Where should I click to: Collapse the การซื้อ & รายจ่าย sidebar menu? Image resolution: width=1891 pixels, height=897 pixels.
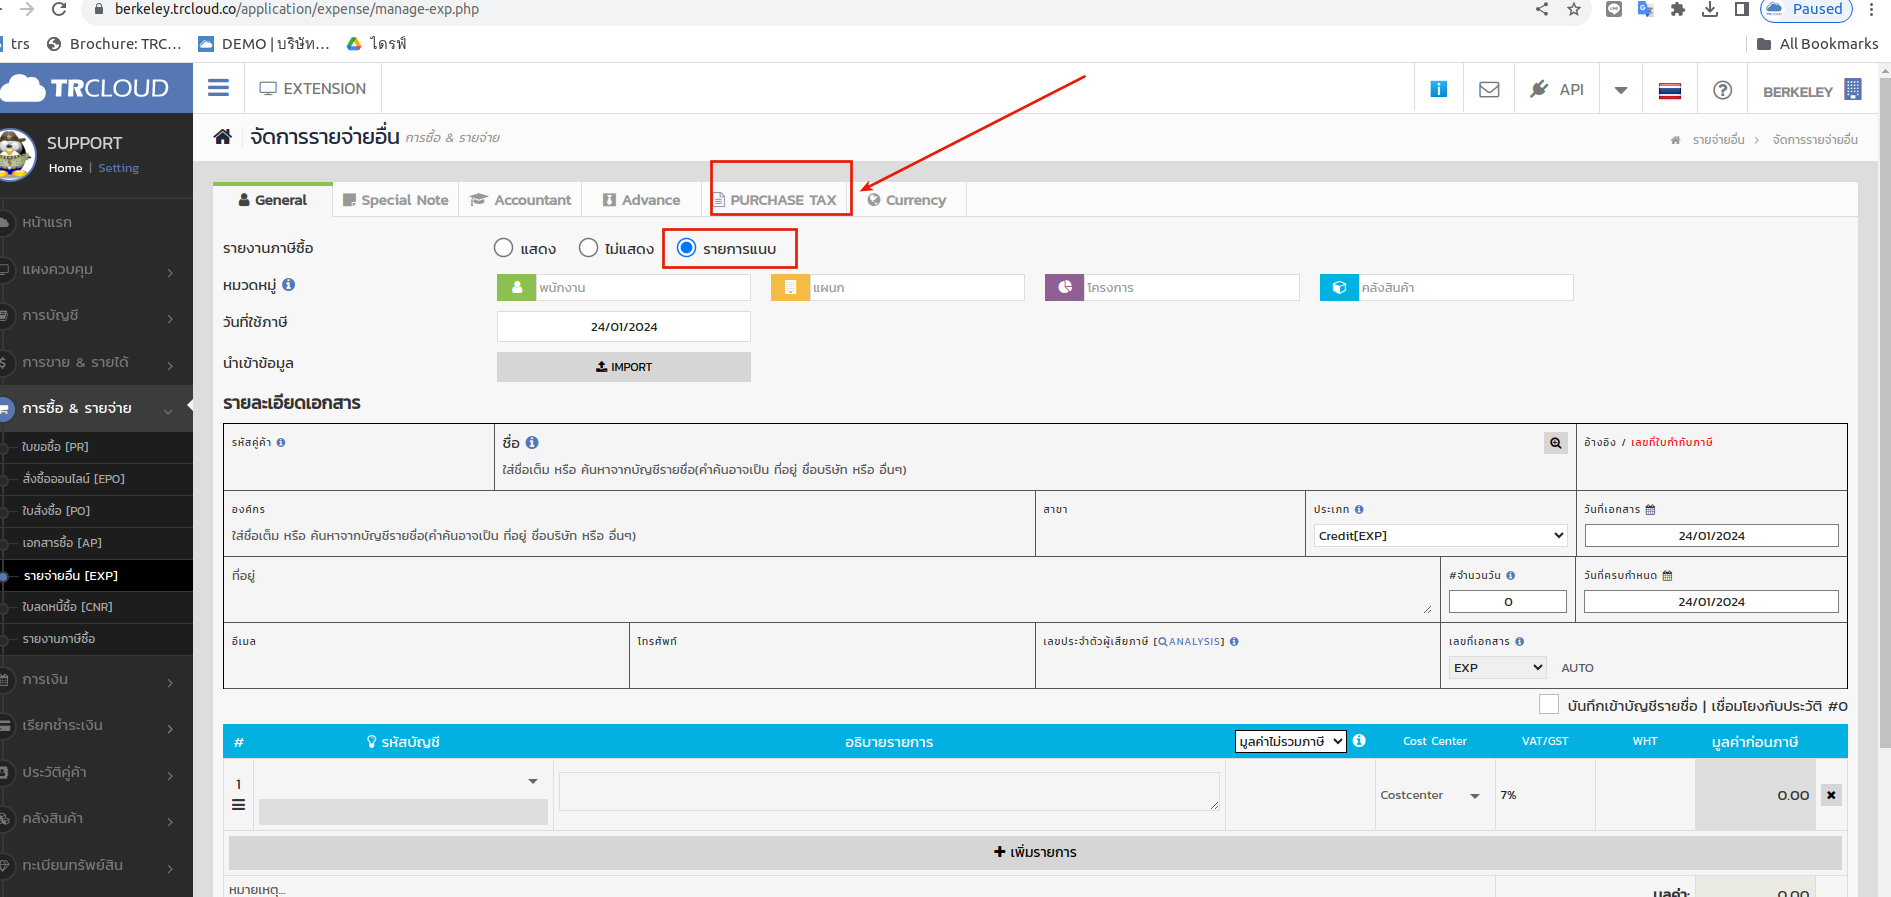pos(96,408)
